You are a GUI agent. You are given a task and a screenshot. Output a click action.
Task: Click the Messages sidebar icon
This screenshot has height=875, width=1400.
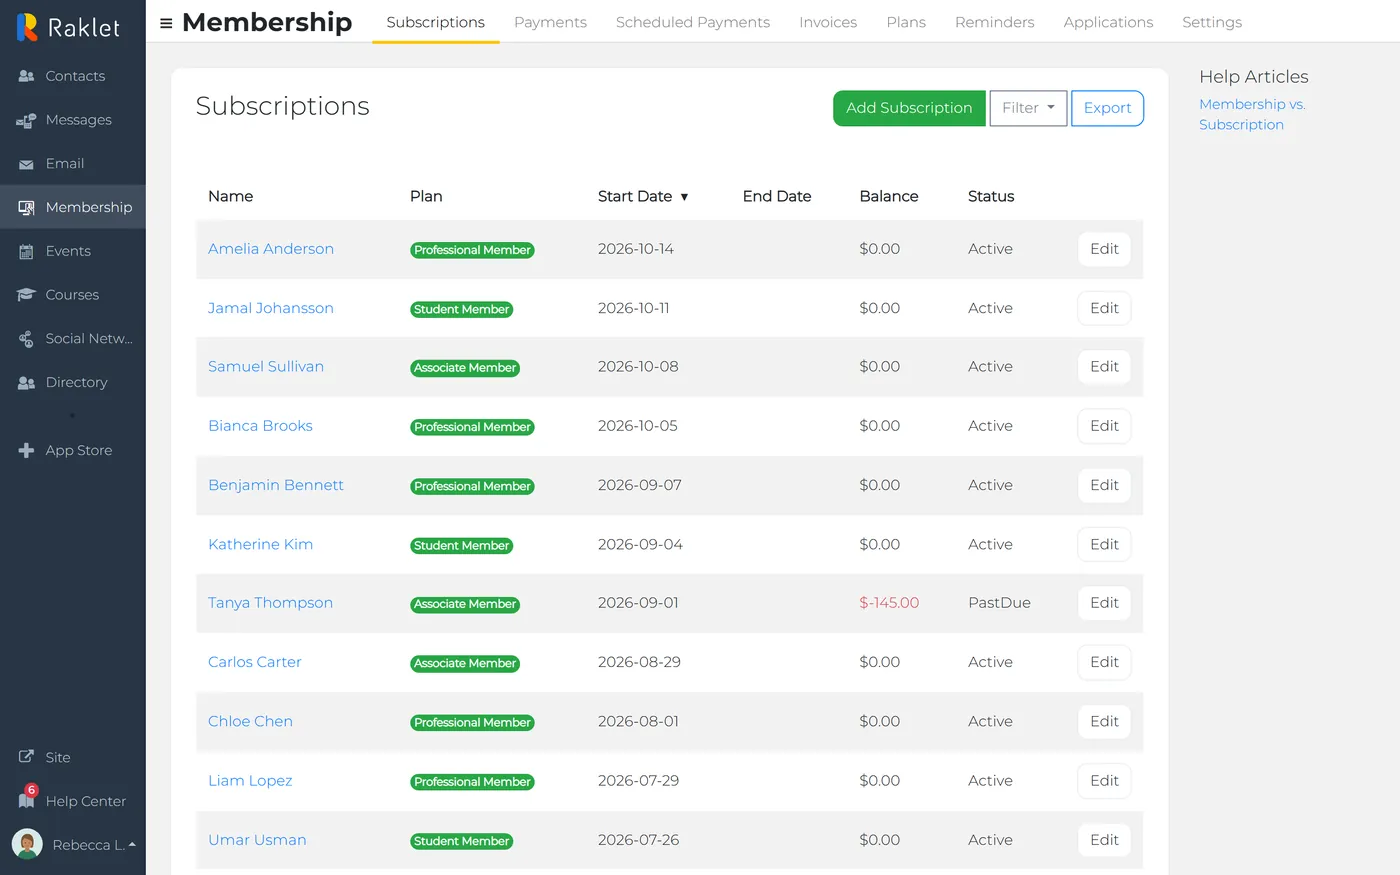(27, 120)
